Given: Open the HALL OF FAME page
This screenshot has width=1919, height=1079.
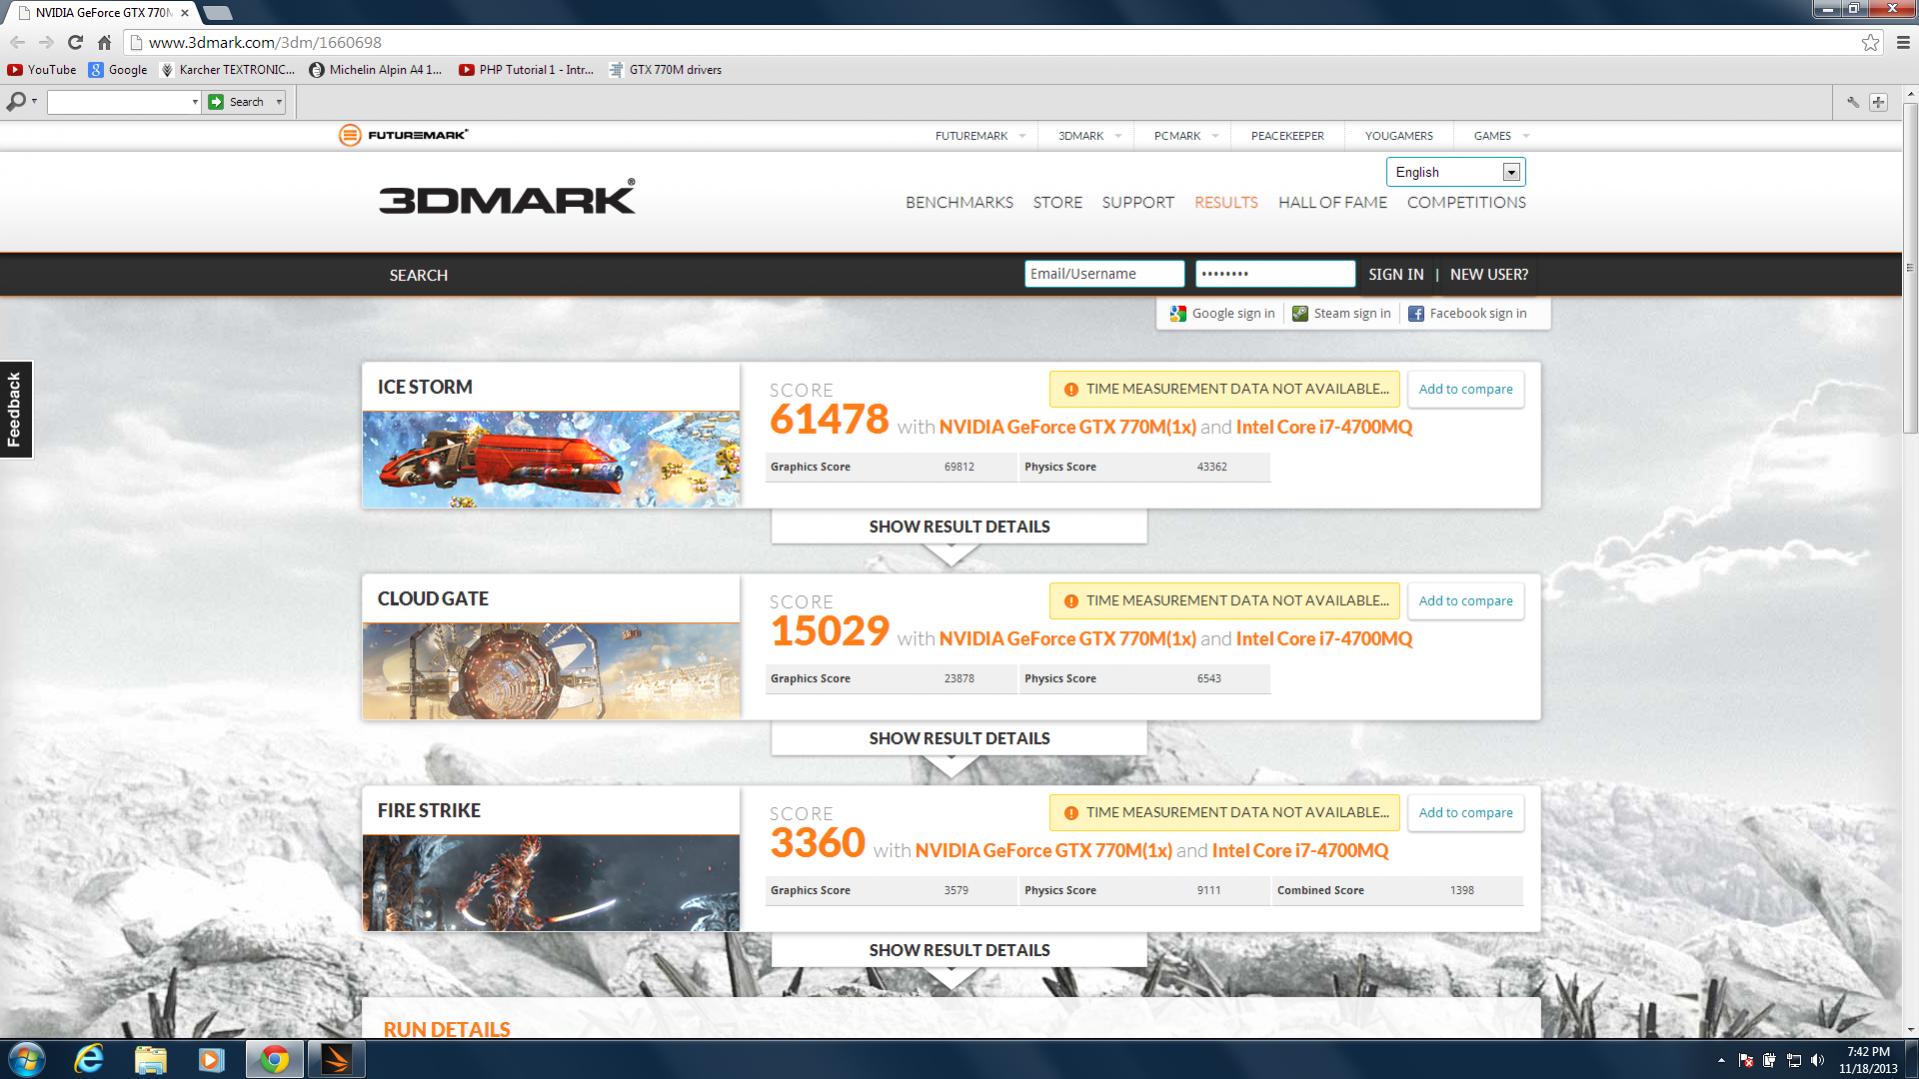Looking at the screenshot, I should pyautogui.click(x=1332, y=202).
